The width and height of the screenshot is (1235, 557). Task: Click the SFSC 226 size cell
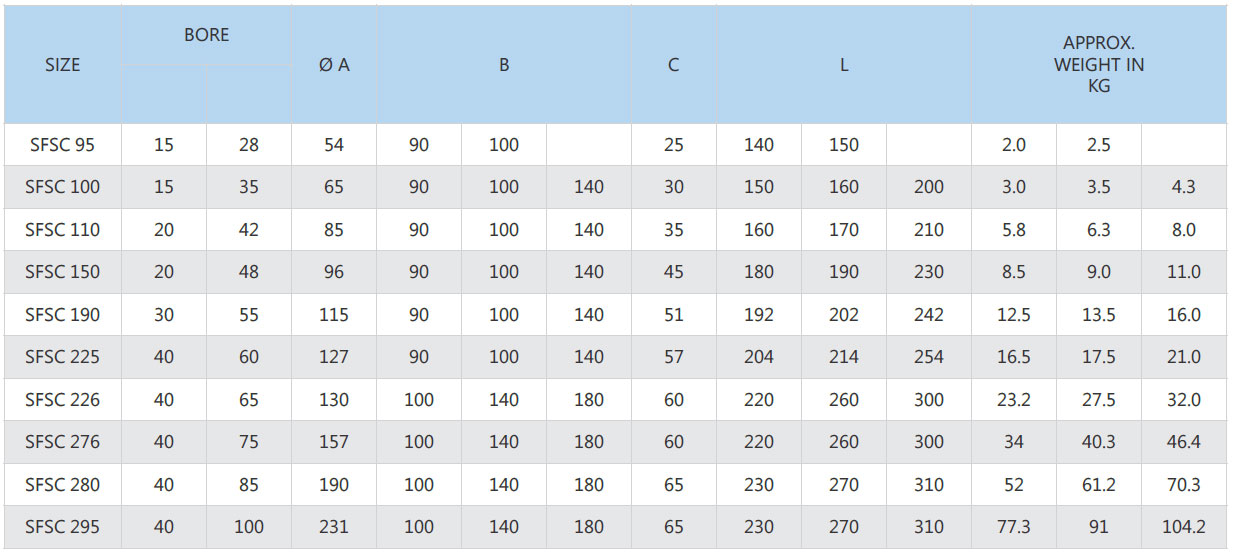(x=63, y=400)
